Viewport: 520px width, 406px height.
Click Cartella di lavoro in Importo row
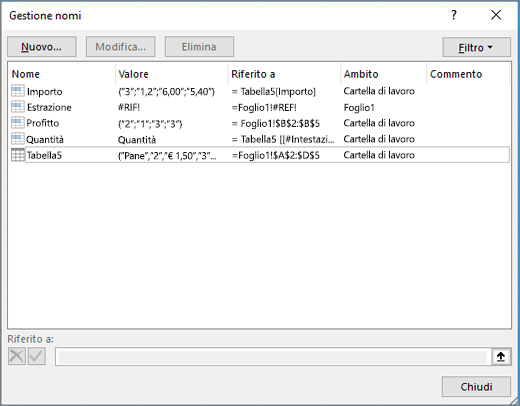click(379, 91)
